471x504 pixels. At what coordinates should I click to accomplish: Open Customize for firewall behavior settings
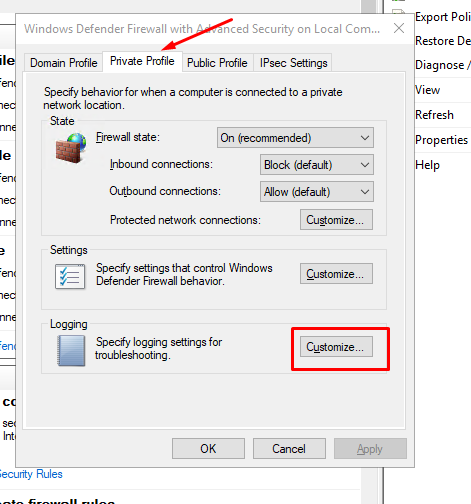[x=336, y=274]
